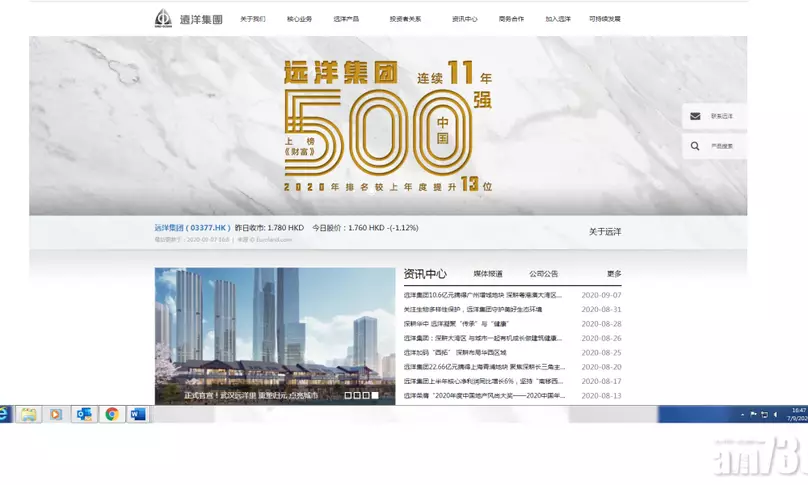This screenshot has height=485, width=808.
Task: Open Internet Explorer from the taskbar
Action: (x=4, y=414)
